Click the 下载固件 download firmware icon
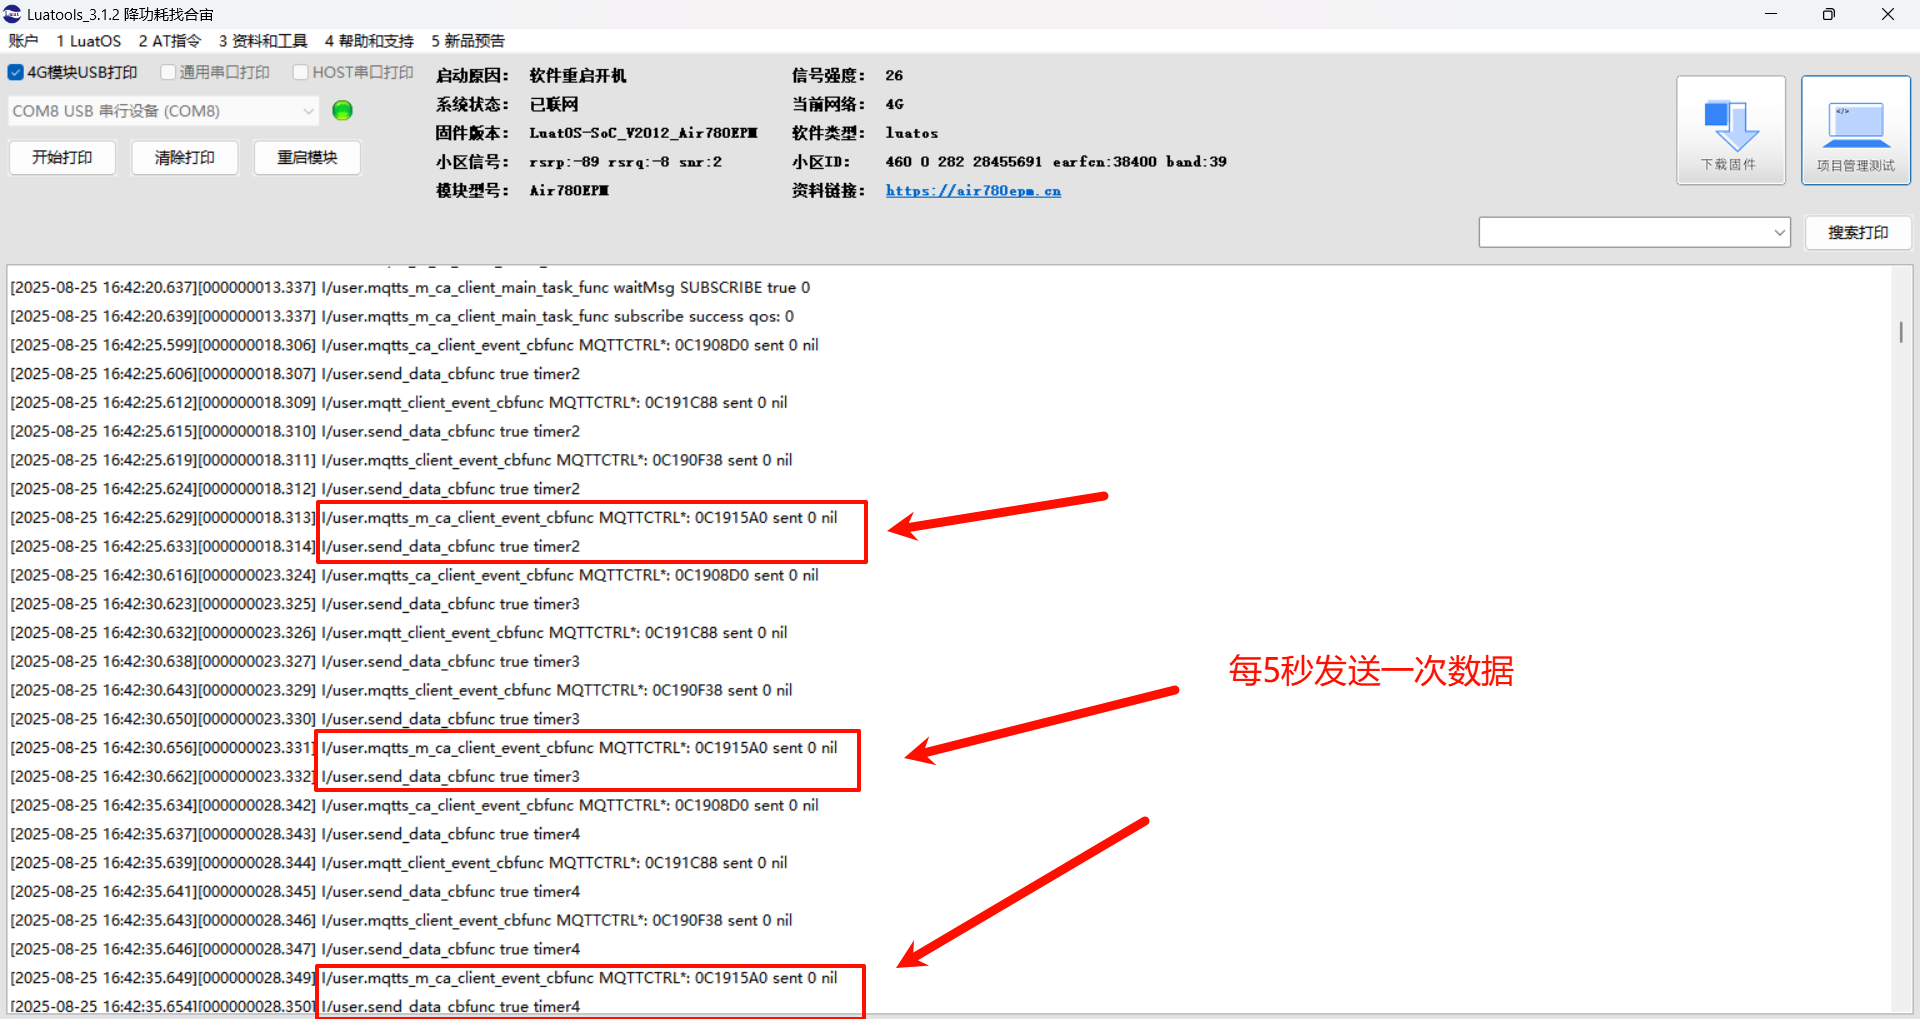 (1730, 130)
